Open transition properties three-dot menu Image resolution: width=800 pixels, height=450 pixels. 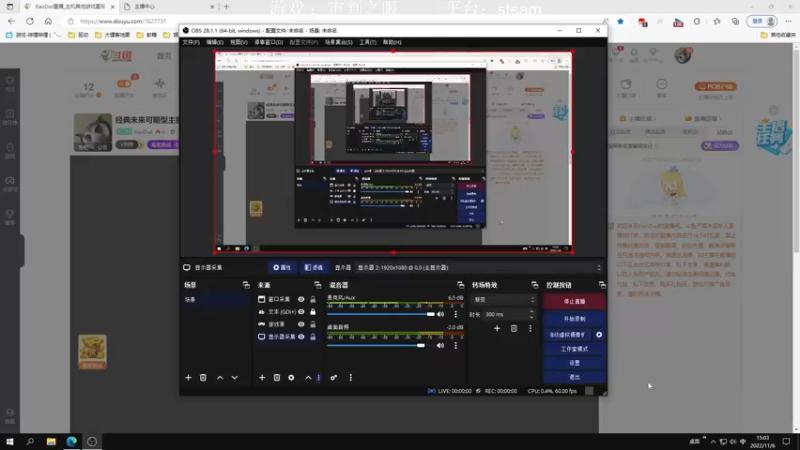(x=530, y=329)
